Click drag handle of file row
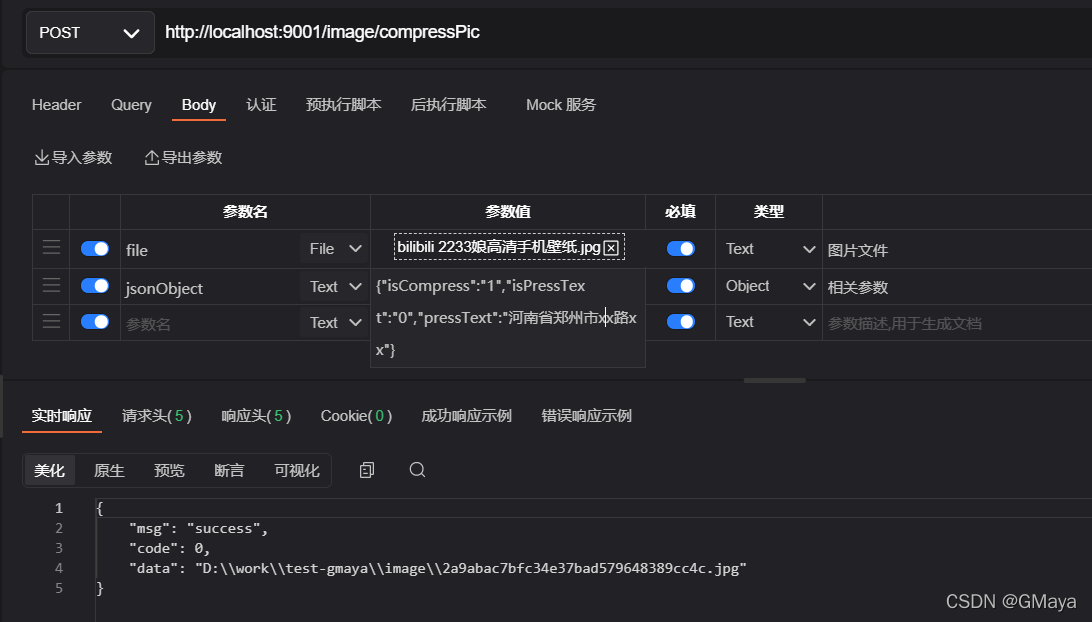The height and width of the screenshot is (622, 1092). click(51, 248)
